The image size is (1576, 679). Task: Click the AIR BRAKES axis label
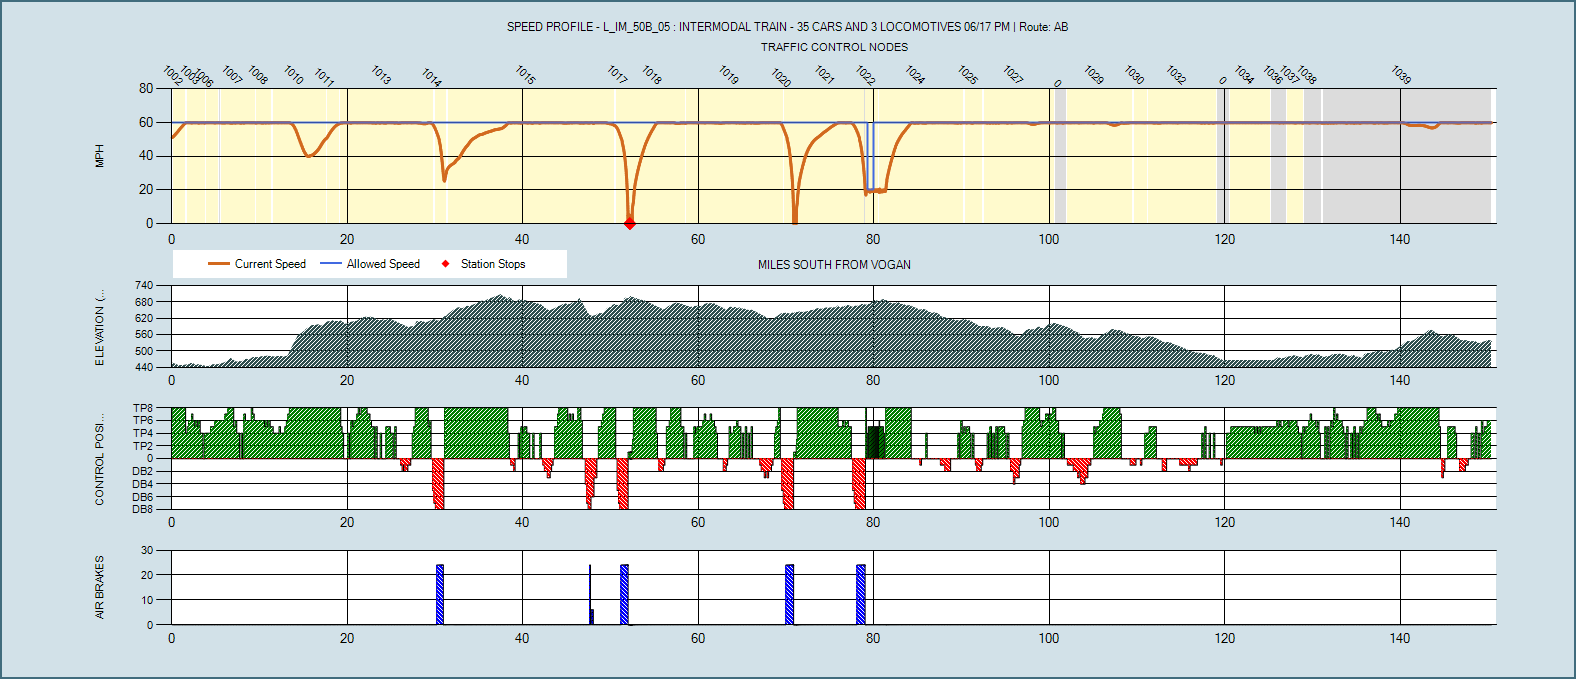(99, 588)
